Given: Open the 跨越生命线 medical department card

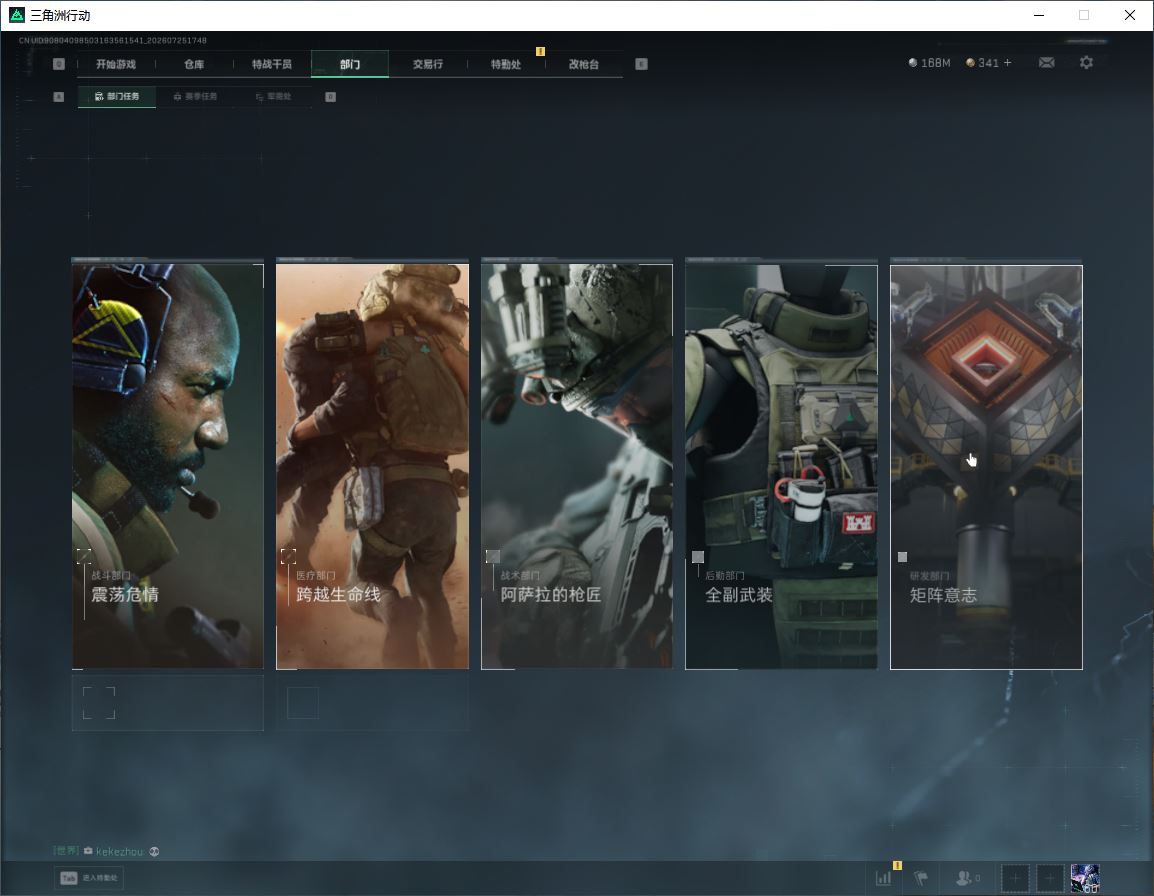Looking at the screenshot, I should [x=372, y=466].
